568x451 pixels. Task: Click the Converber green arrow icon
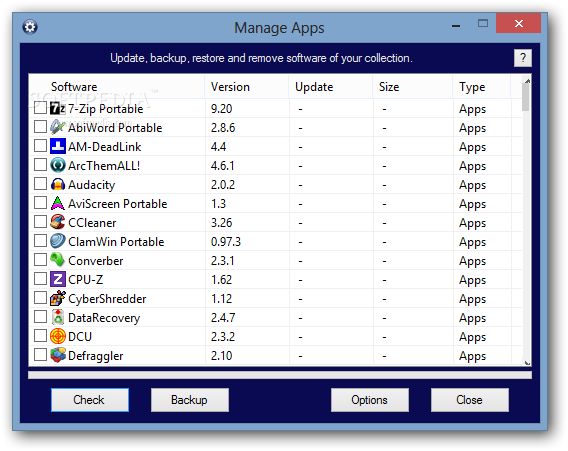(x=57, y=260)
